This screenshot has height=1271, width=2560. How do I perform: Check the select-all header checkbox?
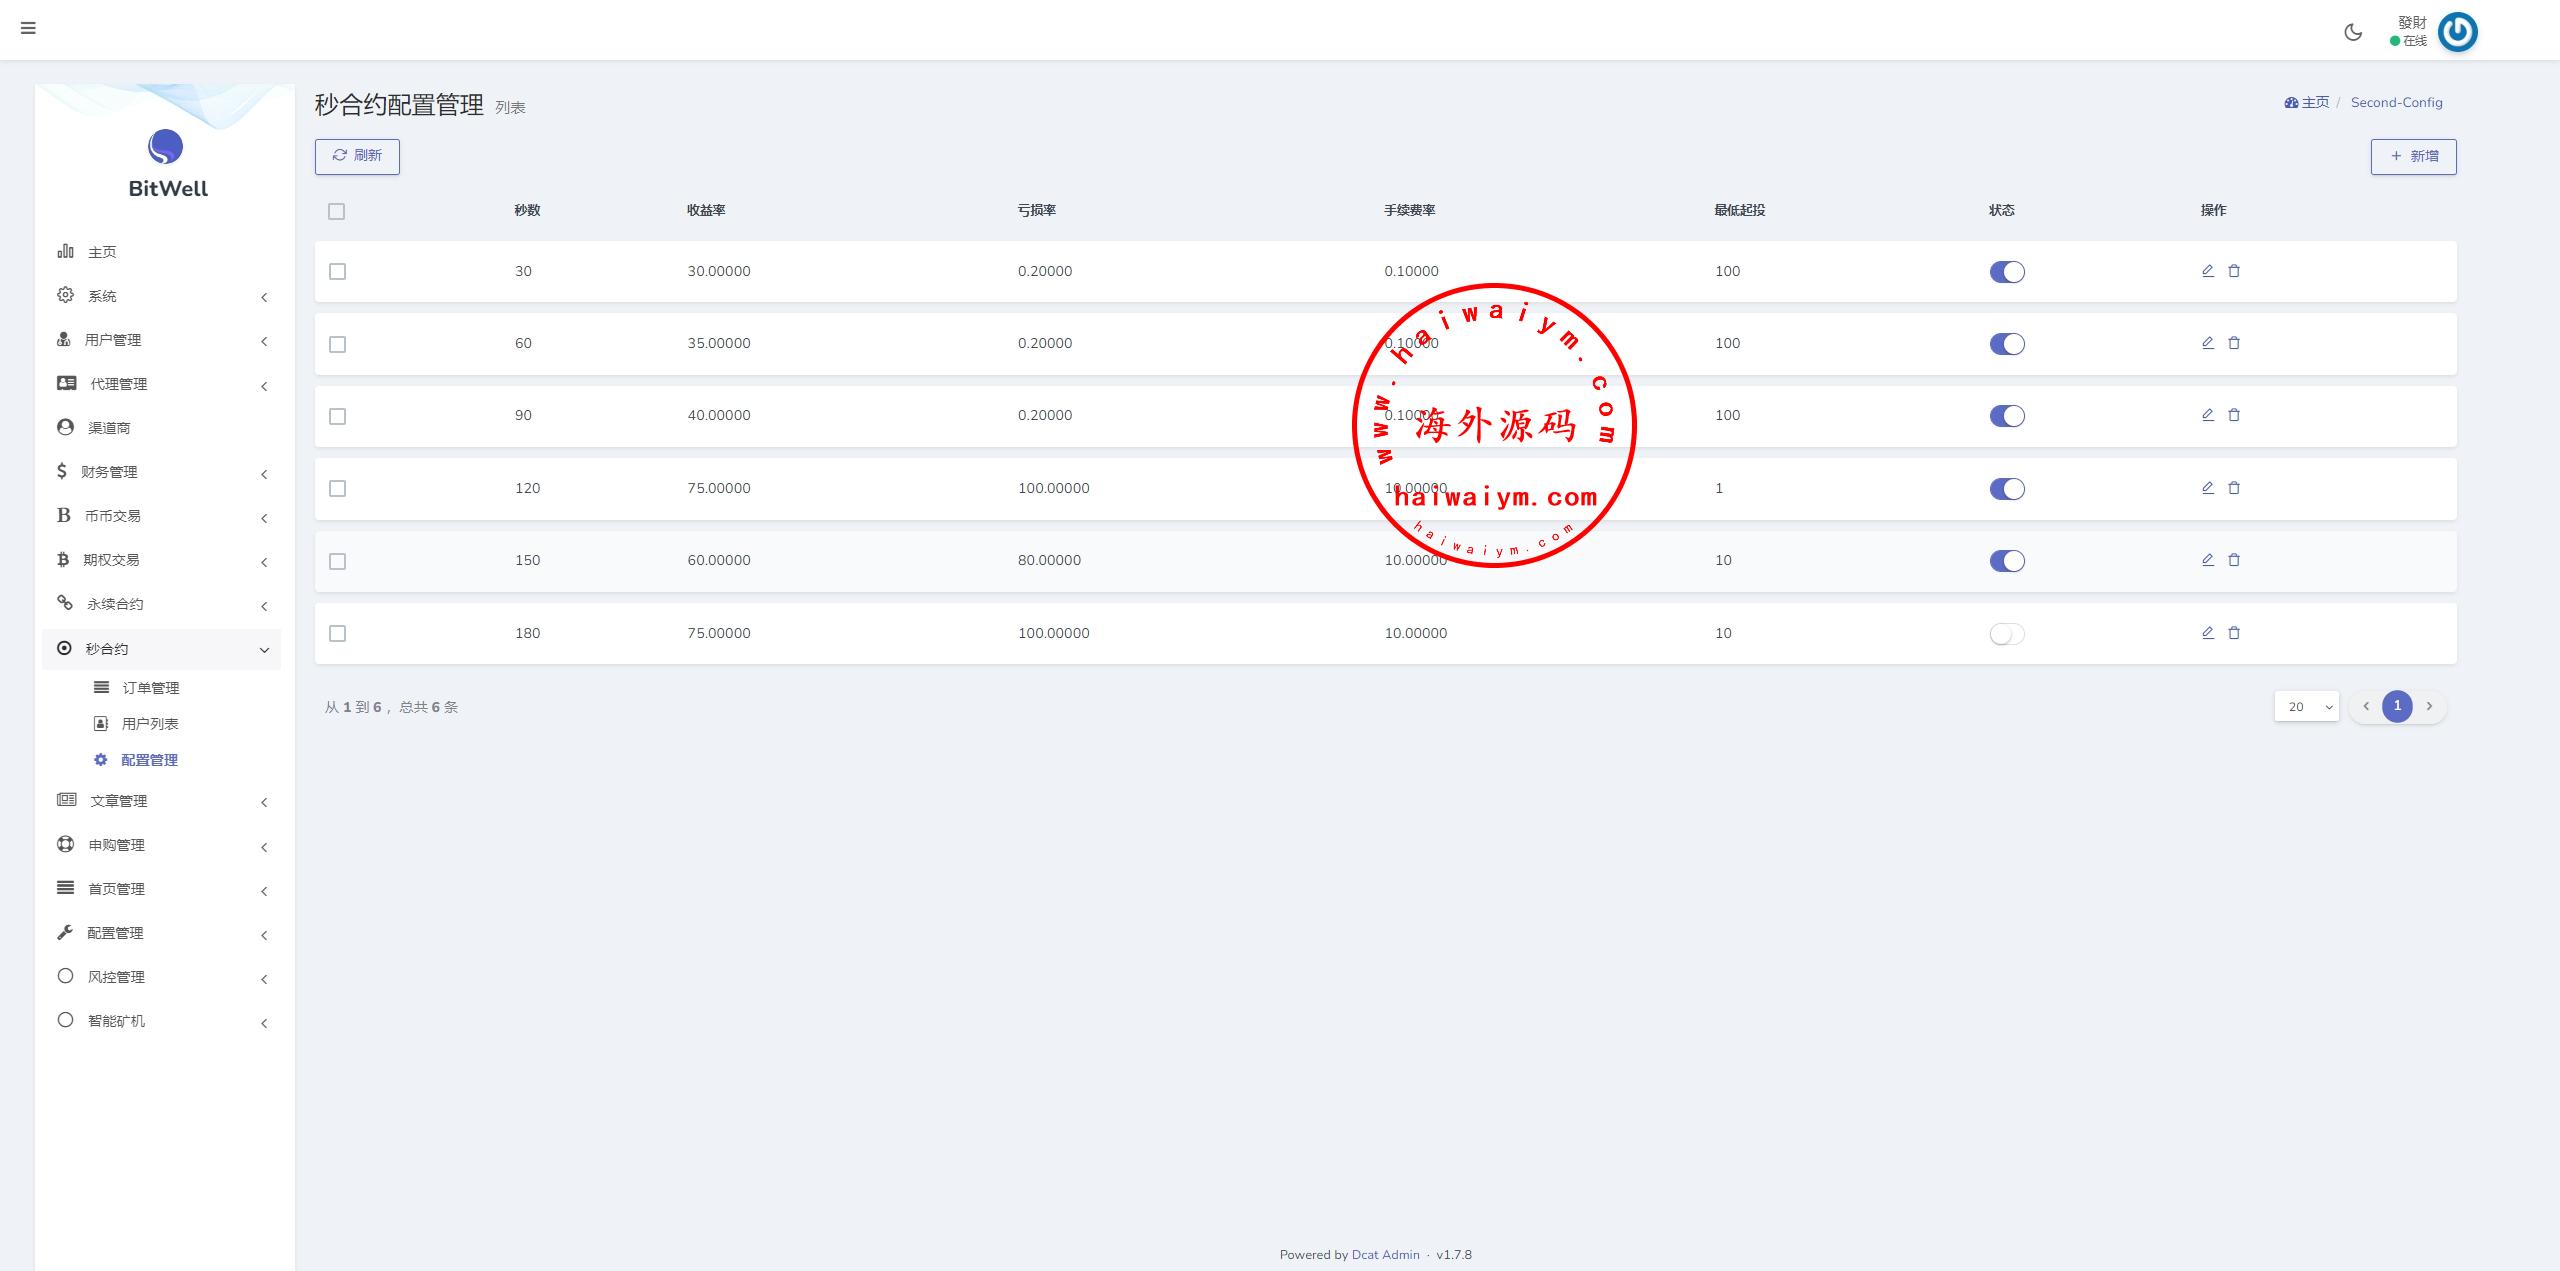pos(337,211)
